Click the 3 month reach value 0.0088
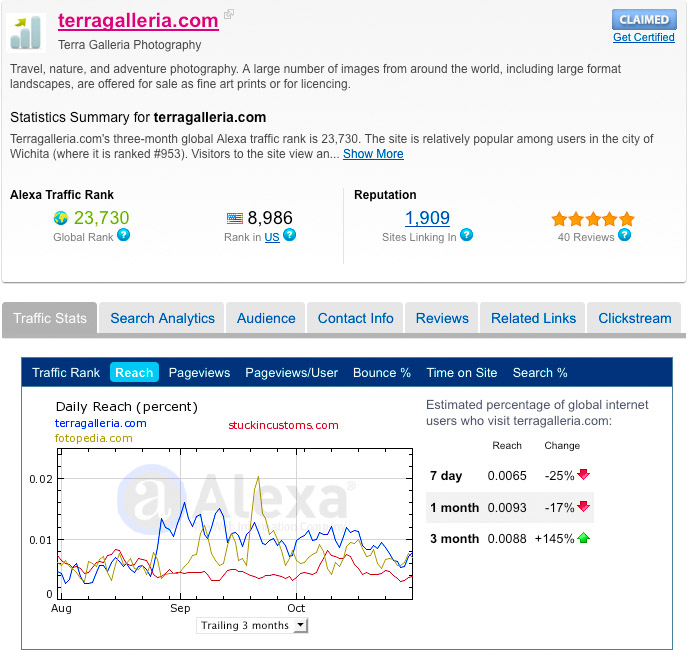Viewport: 689px width, 650px height. tap(507, 539)
